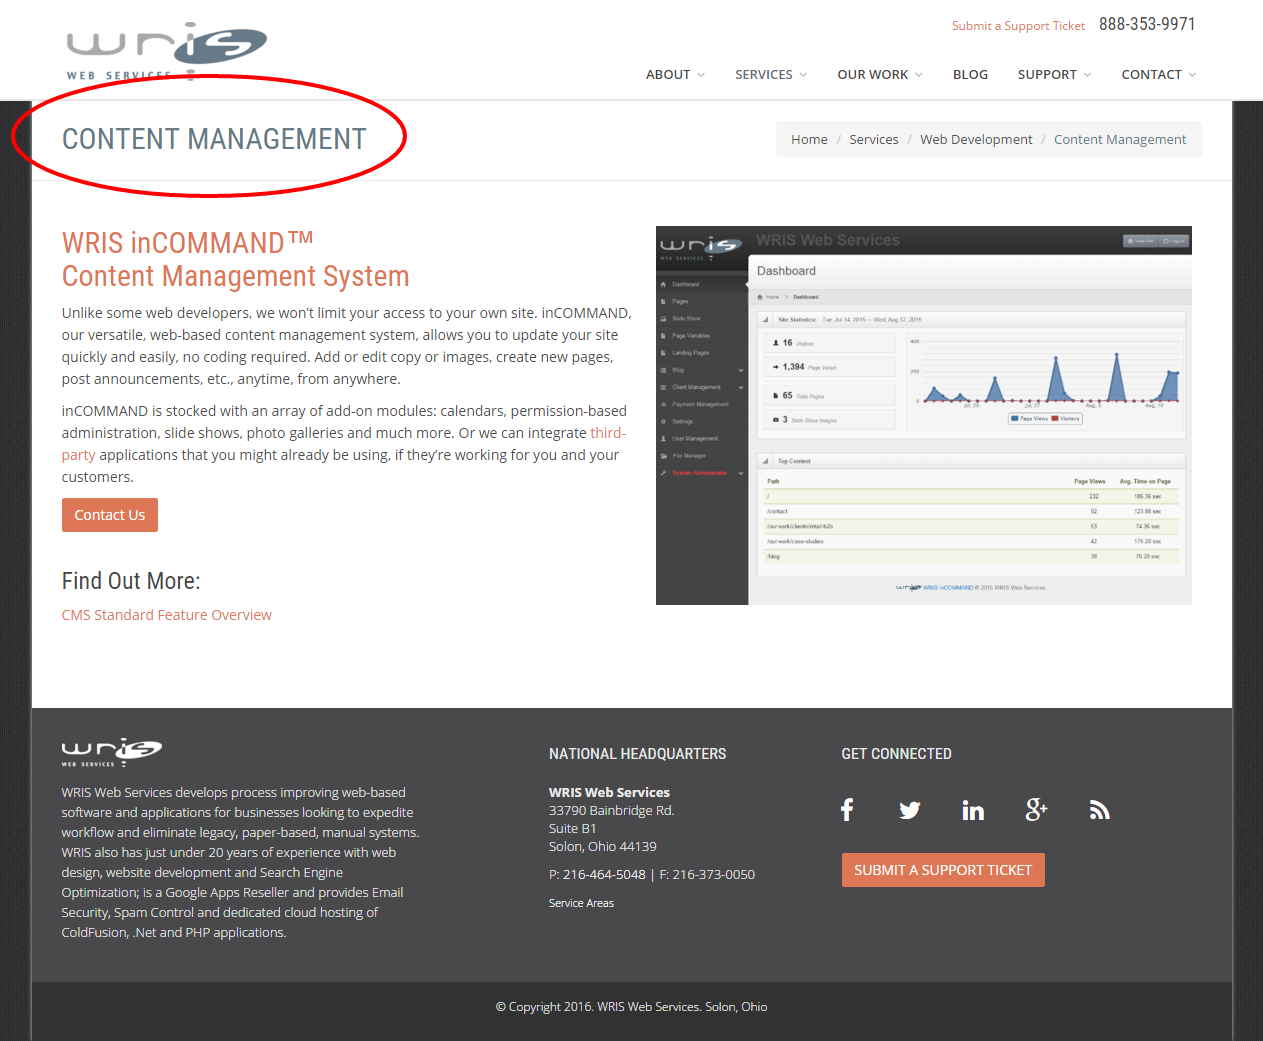The width and height of the screenshot is (1263, 1041).
Task: Go to the BLOG page
Action: point(970,75)
